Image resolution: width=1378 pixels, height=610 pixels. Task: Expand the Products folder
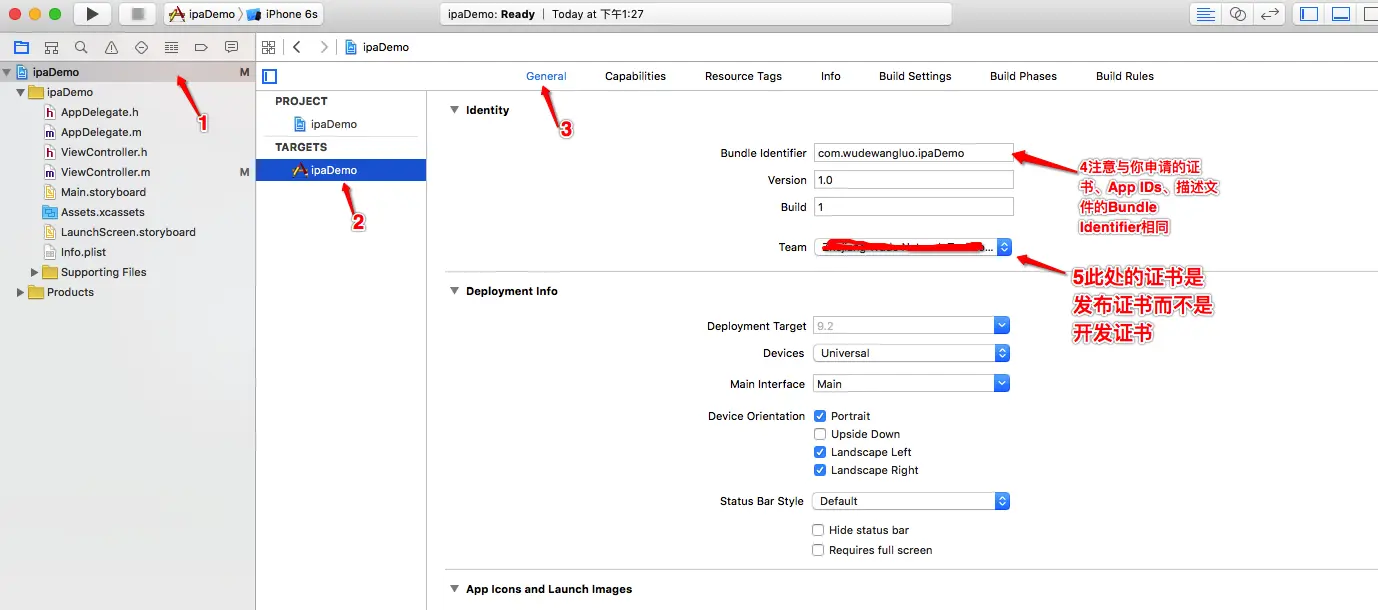20,292
